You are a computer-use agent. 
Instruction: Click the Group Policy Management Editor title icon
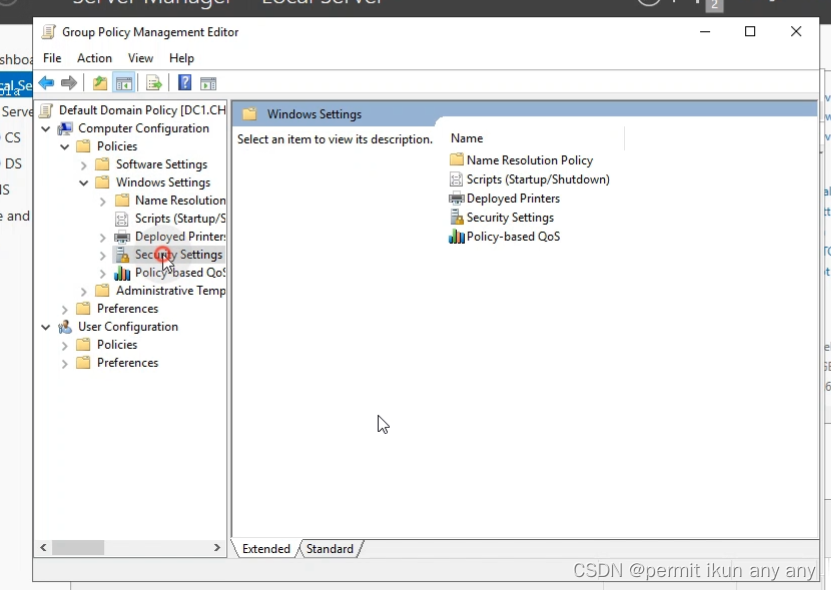point(48,32)
